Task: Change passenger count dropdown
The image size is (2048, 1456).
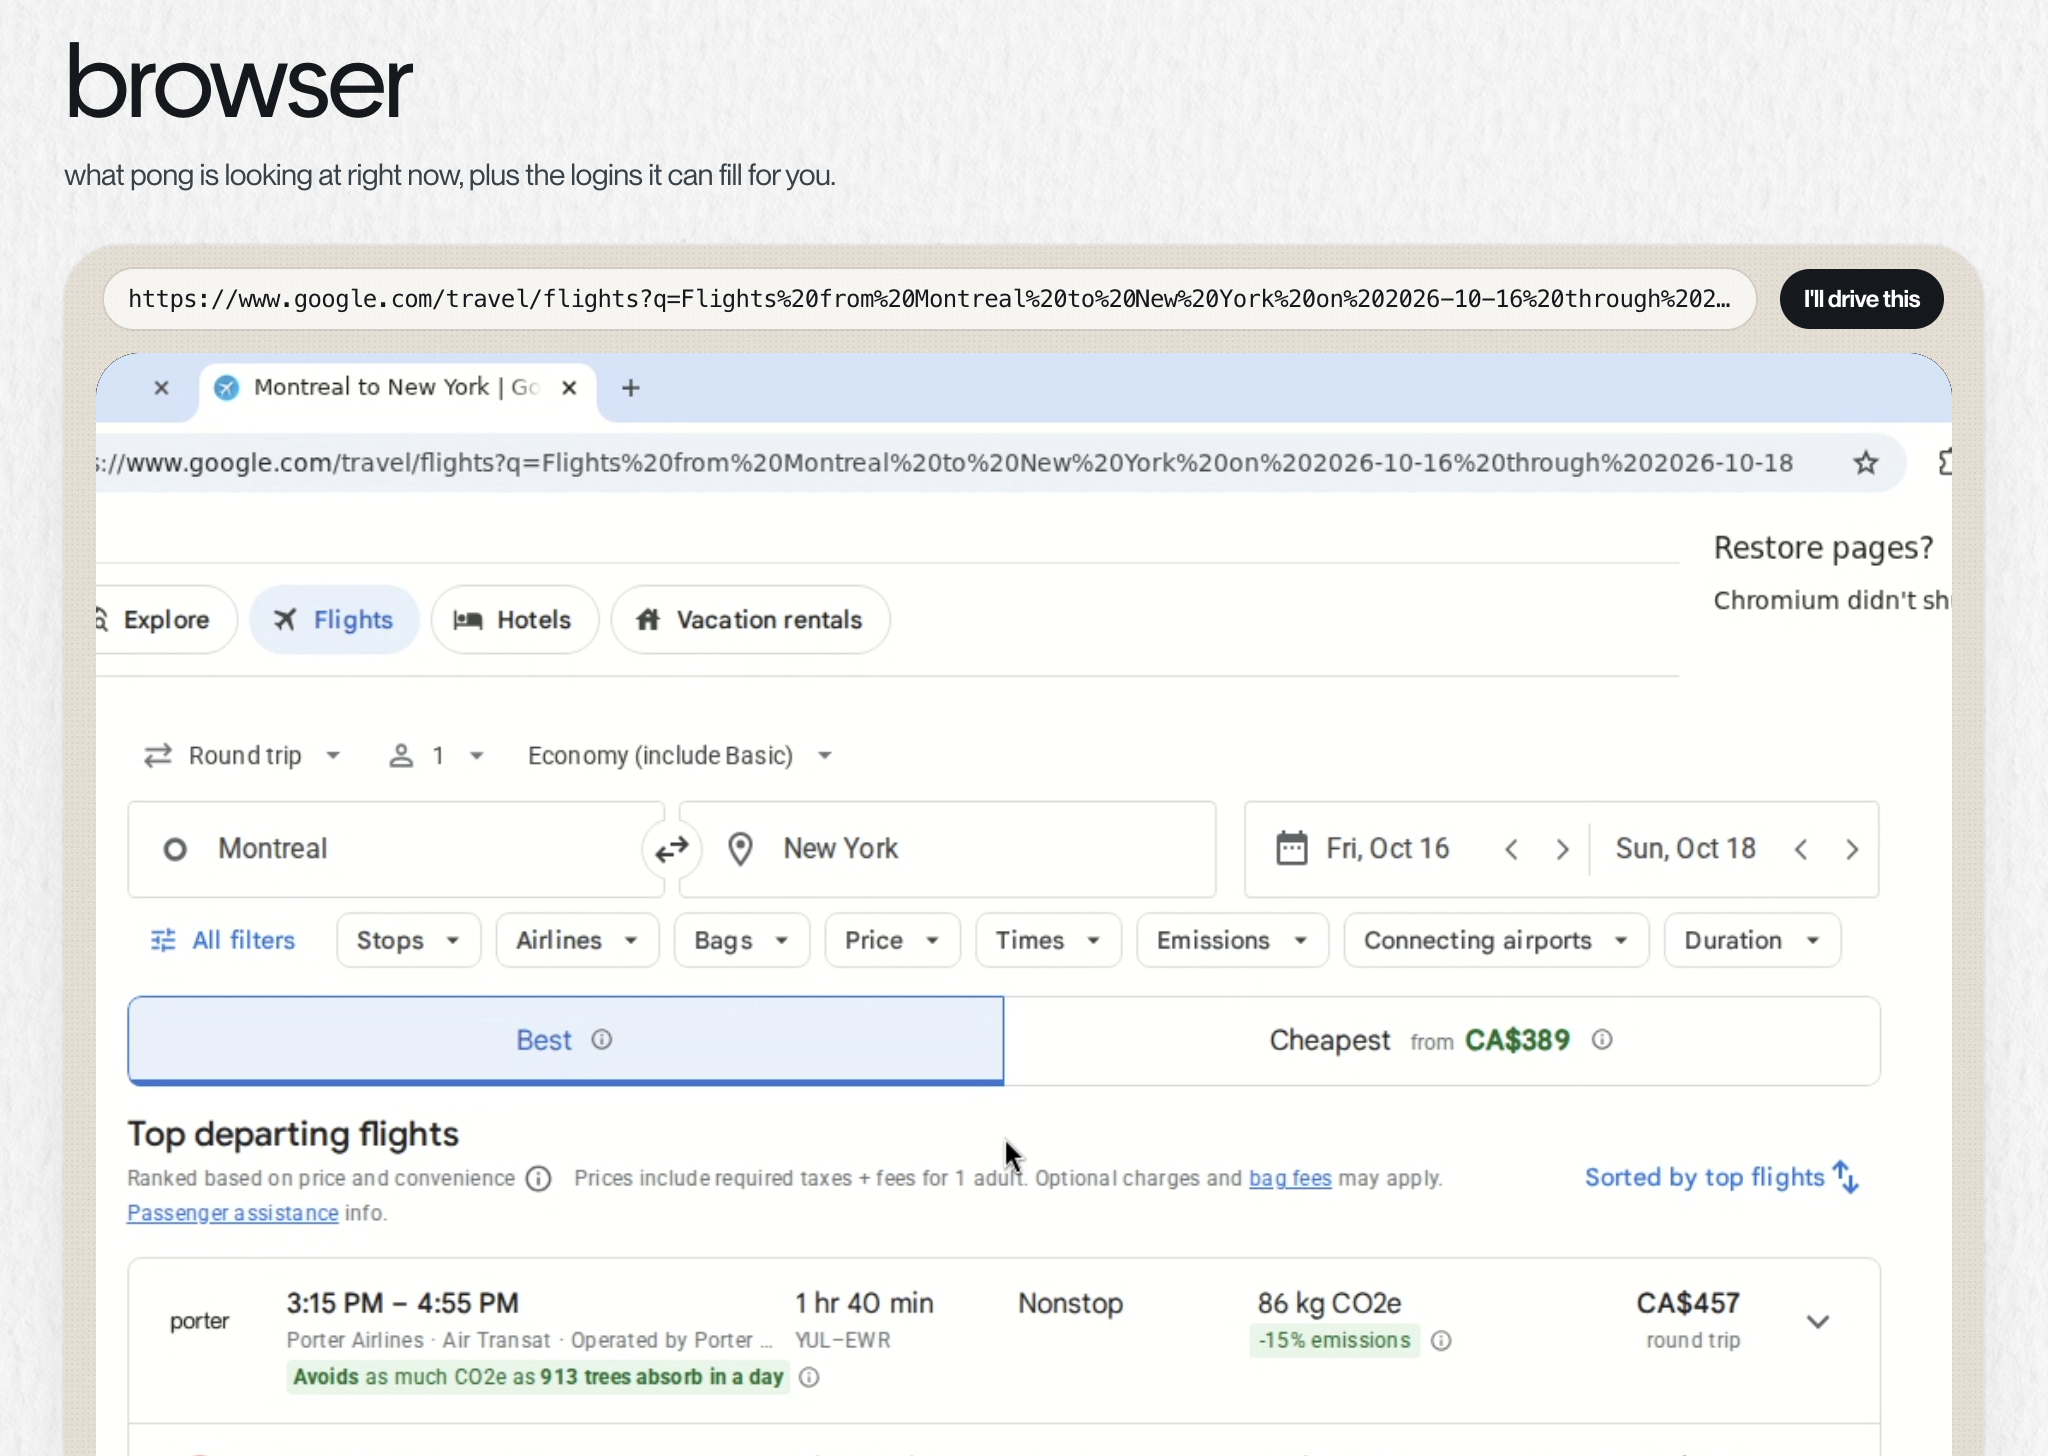Action: coord(437,756)
